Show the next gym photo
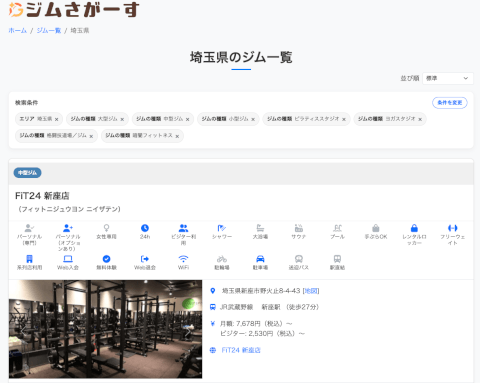Image resolution: width=480 pixels, height=383 pixels. click(x=188, y=331)
